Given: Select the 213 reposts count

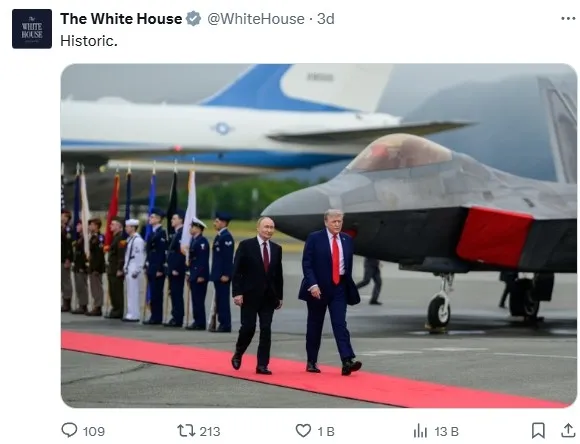Looking at the screenshot, I should tap(210, 431).
